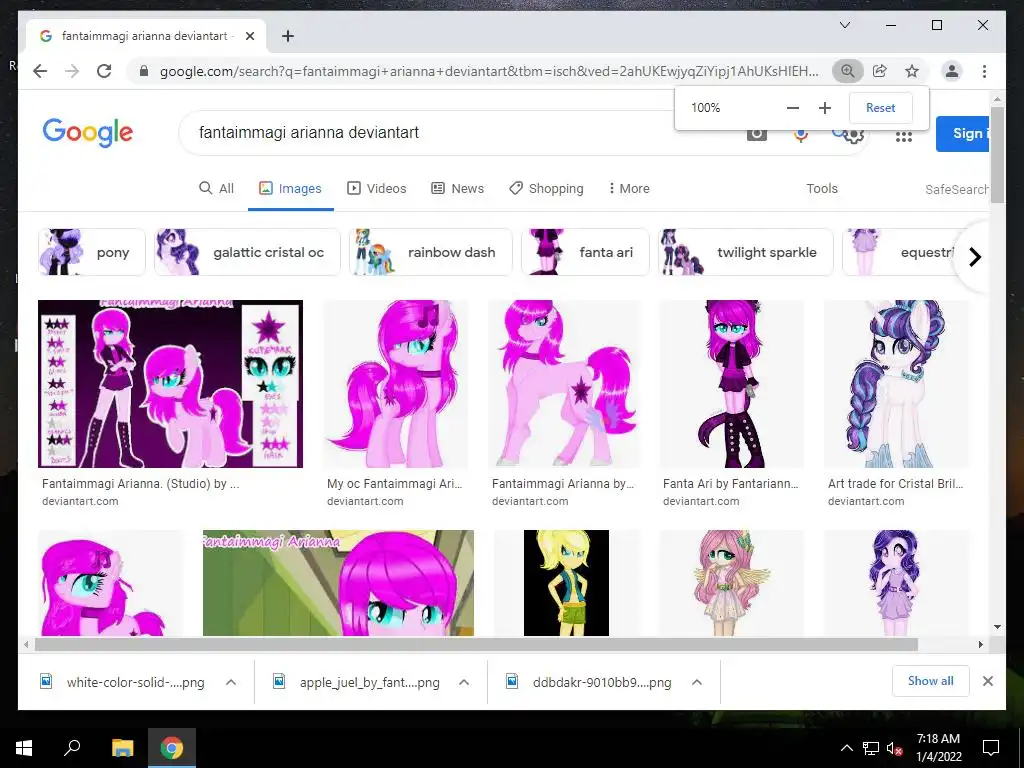Switch to the News tab

[458, 188]
